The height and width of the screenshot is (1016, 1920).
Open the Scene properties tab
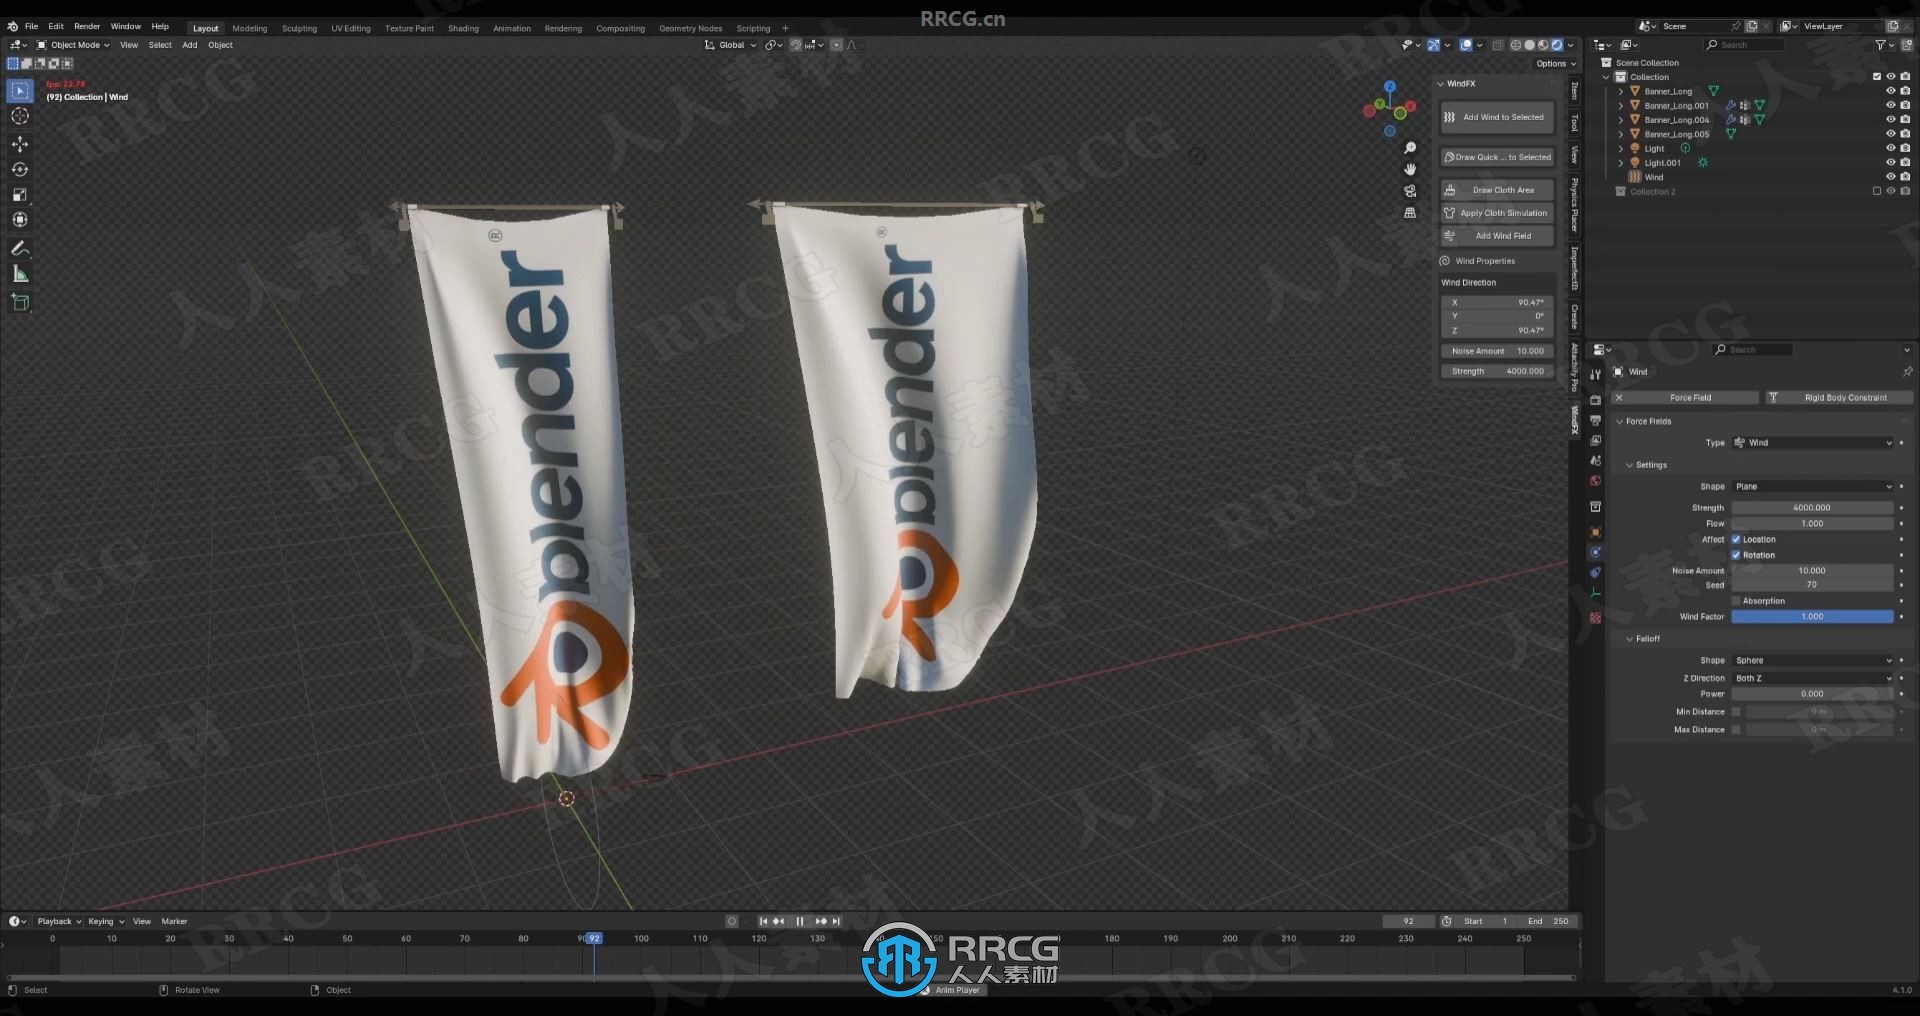(1596, 461)
